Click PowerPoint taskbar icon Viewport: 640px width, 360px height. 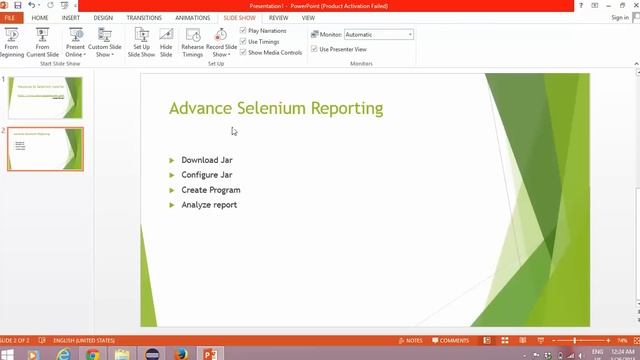[211, 354]
